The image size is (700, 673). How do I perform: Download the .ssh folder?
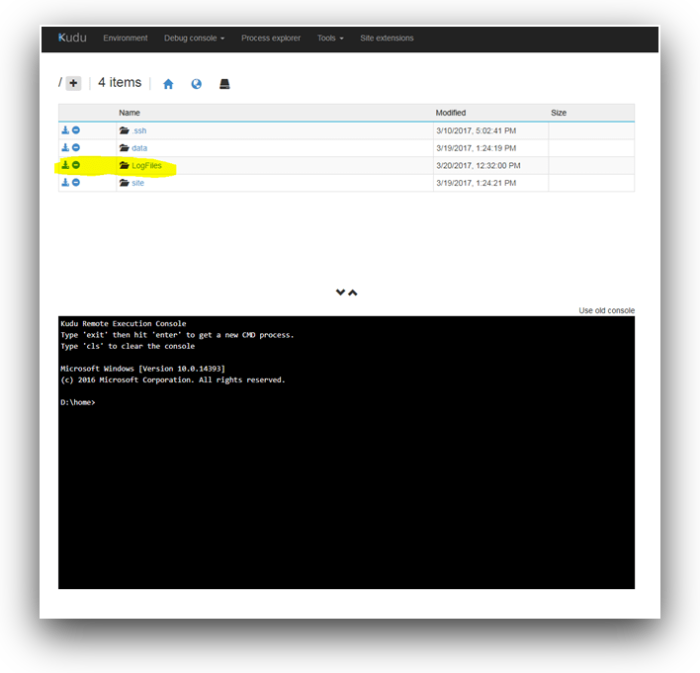[65, 130]
